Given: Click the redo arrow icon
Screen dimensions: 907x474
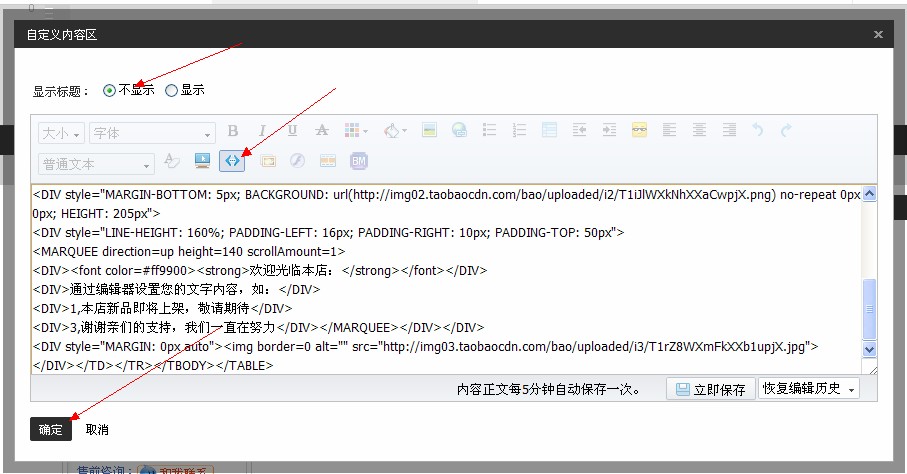Looking at the screenshot, I should (x=786, y=130).
